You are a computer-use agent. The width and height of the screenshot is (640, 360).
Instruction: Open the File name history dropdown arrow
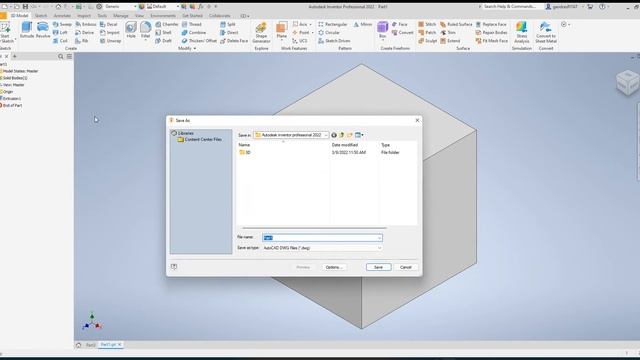tap(379, 238)
